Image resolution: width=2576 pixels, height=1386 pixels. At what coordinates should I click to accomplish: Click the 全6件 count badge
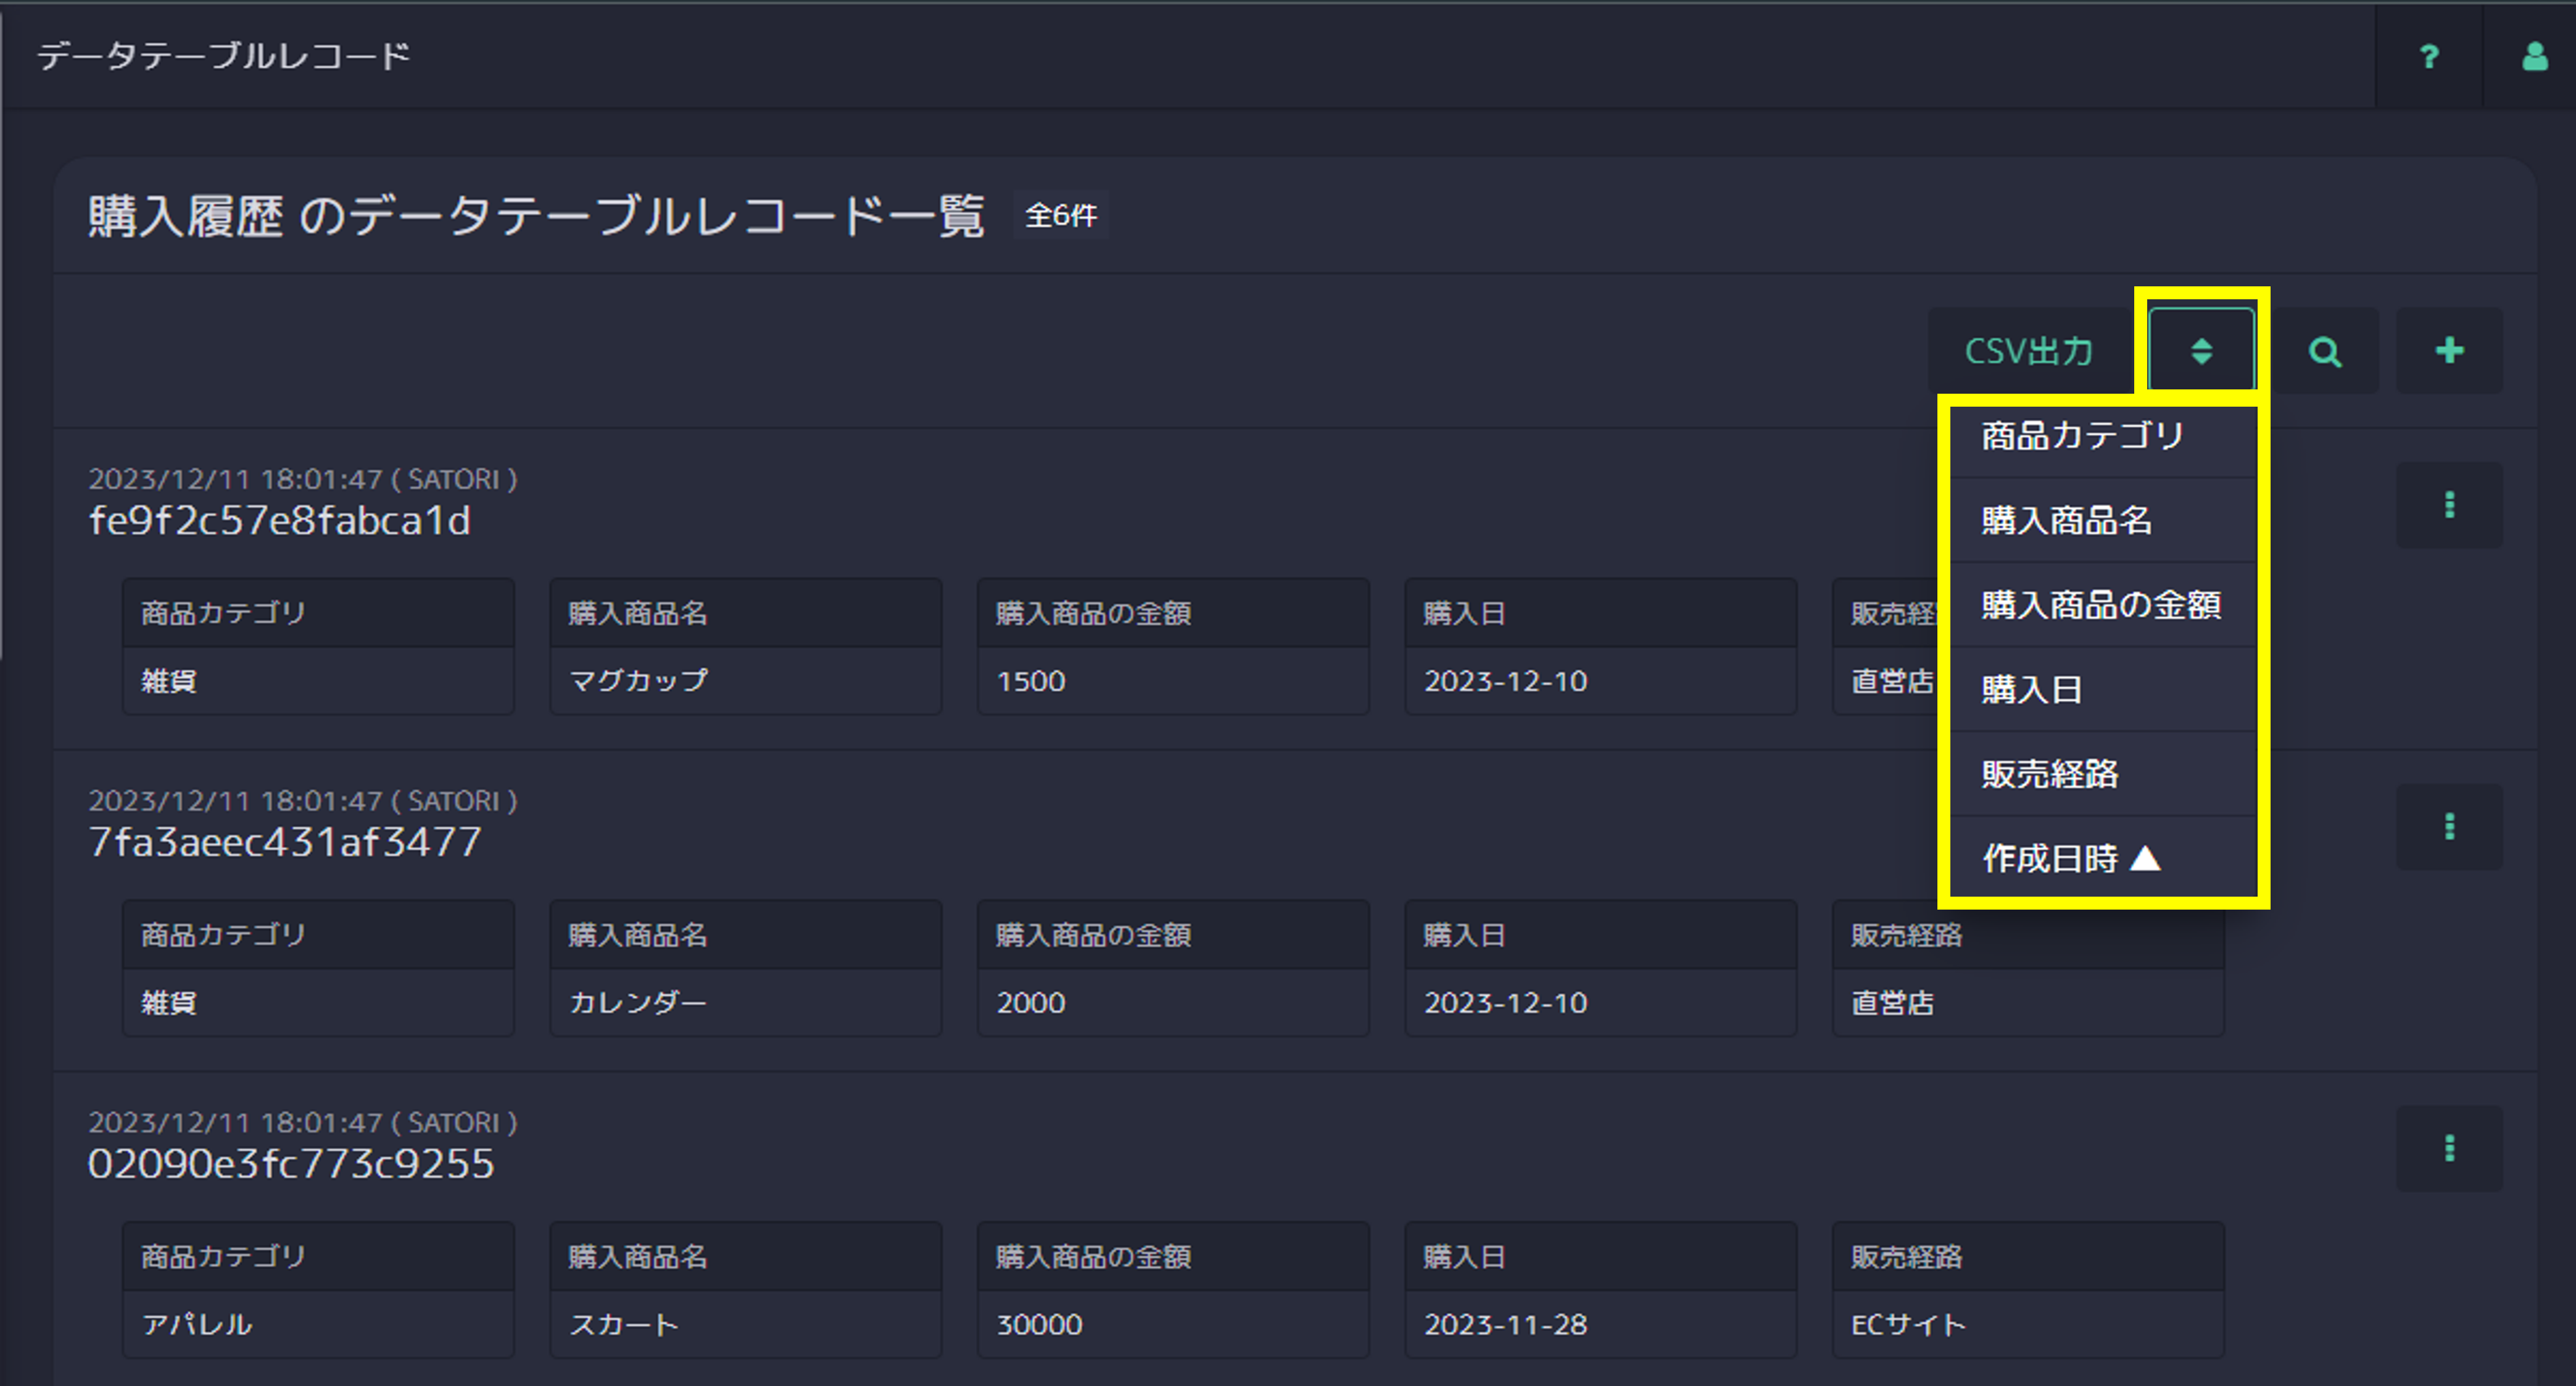click(1061, 215)
